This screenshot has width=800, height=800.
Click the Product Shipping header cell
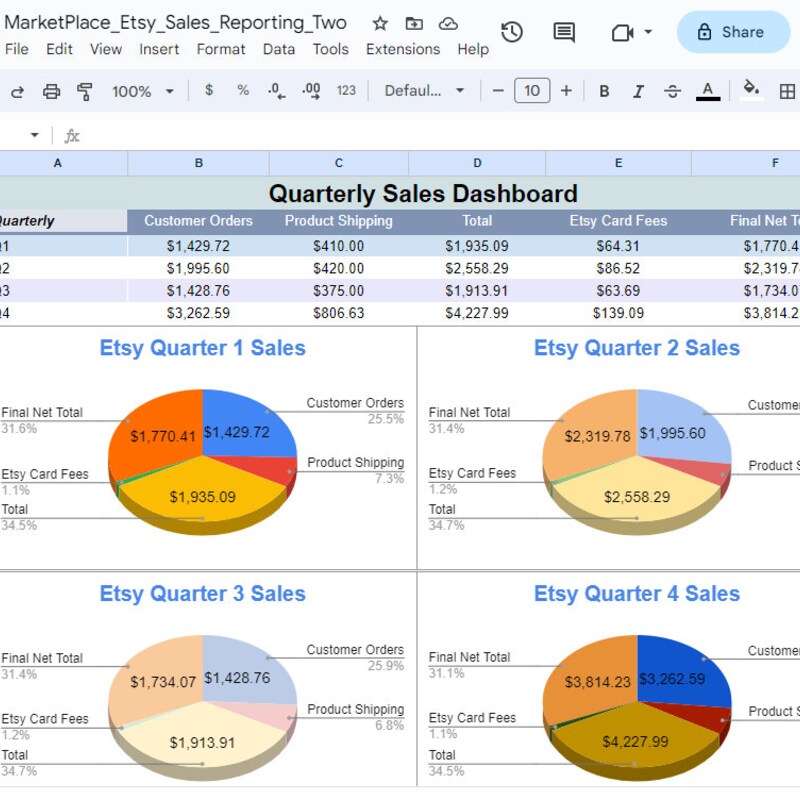pos(339,221)
